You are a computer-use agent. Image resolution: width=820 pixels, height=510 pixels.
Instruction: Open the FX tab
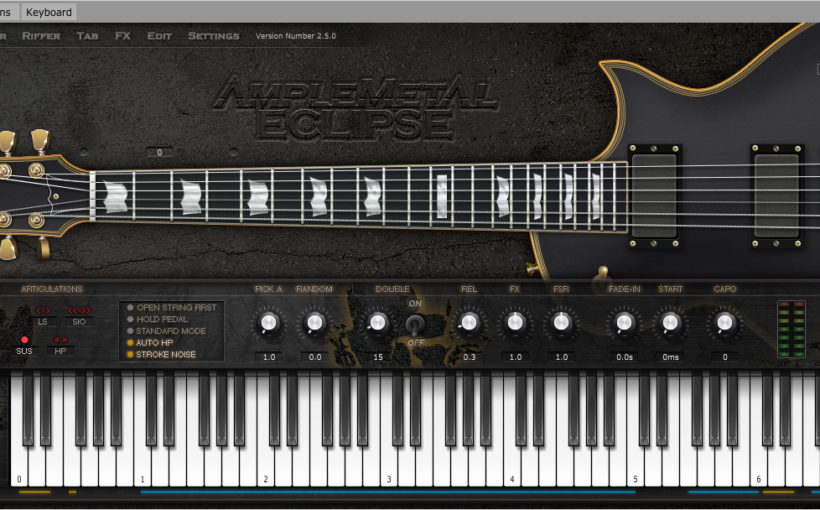point(122,36)
